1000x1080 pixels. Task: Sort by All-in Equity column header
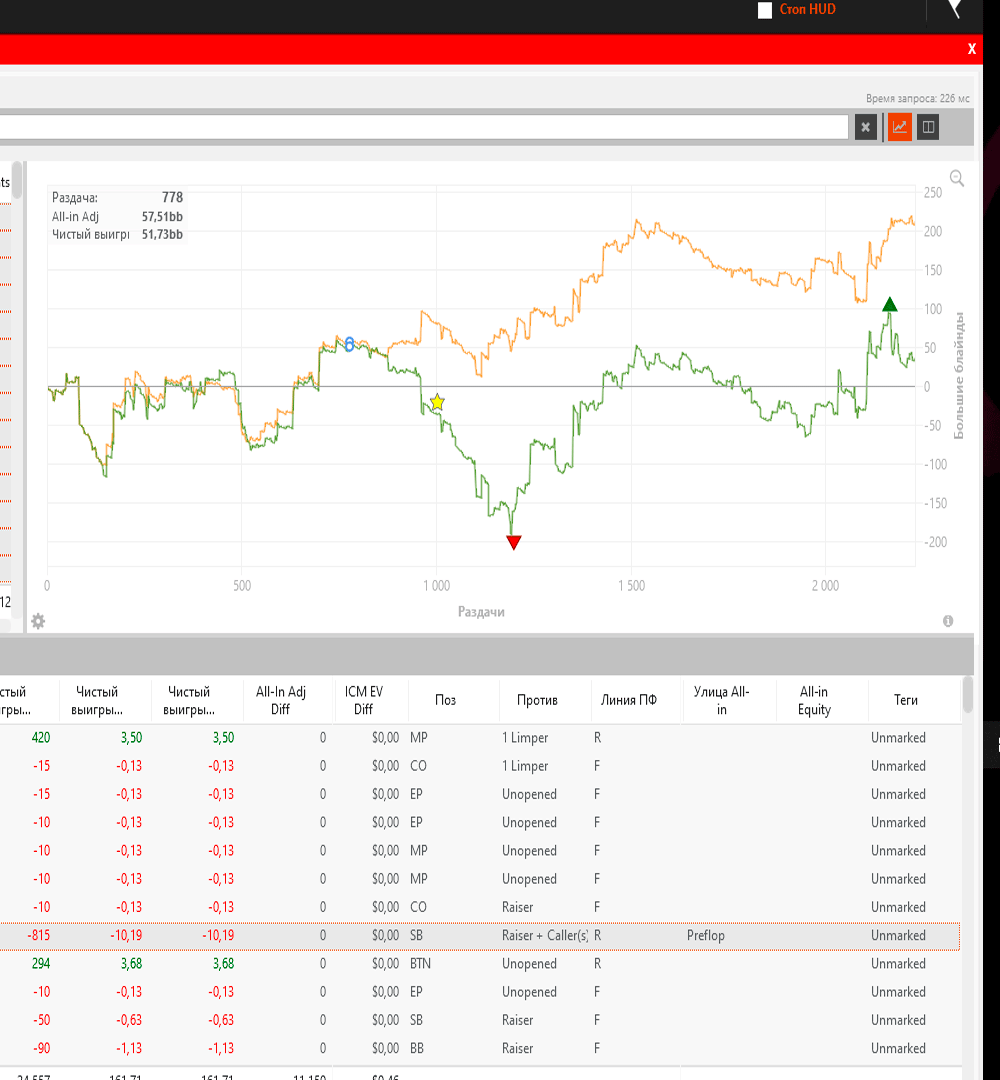point(814,700)
